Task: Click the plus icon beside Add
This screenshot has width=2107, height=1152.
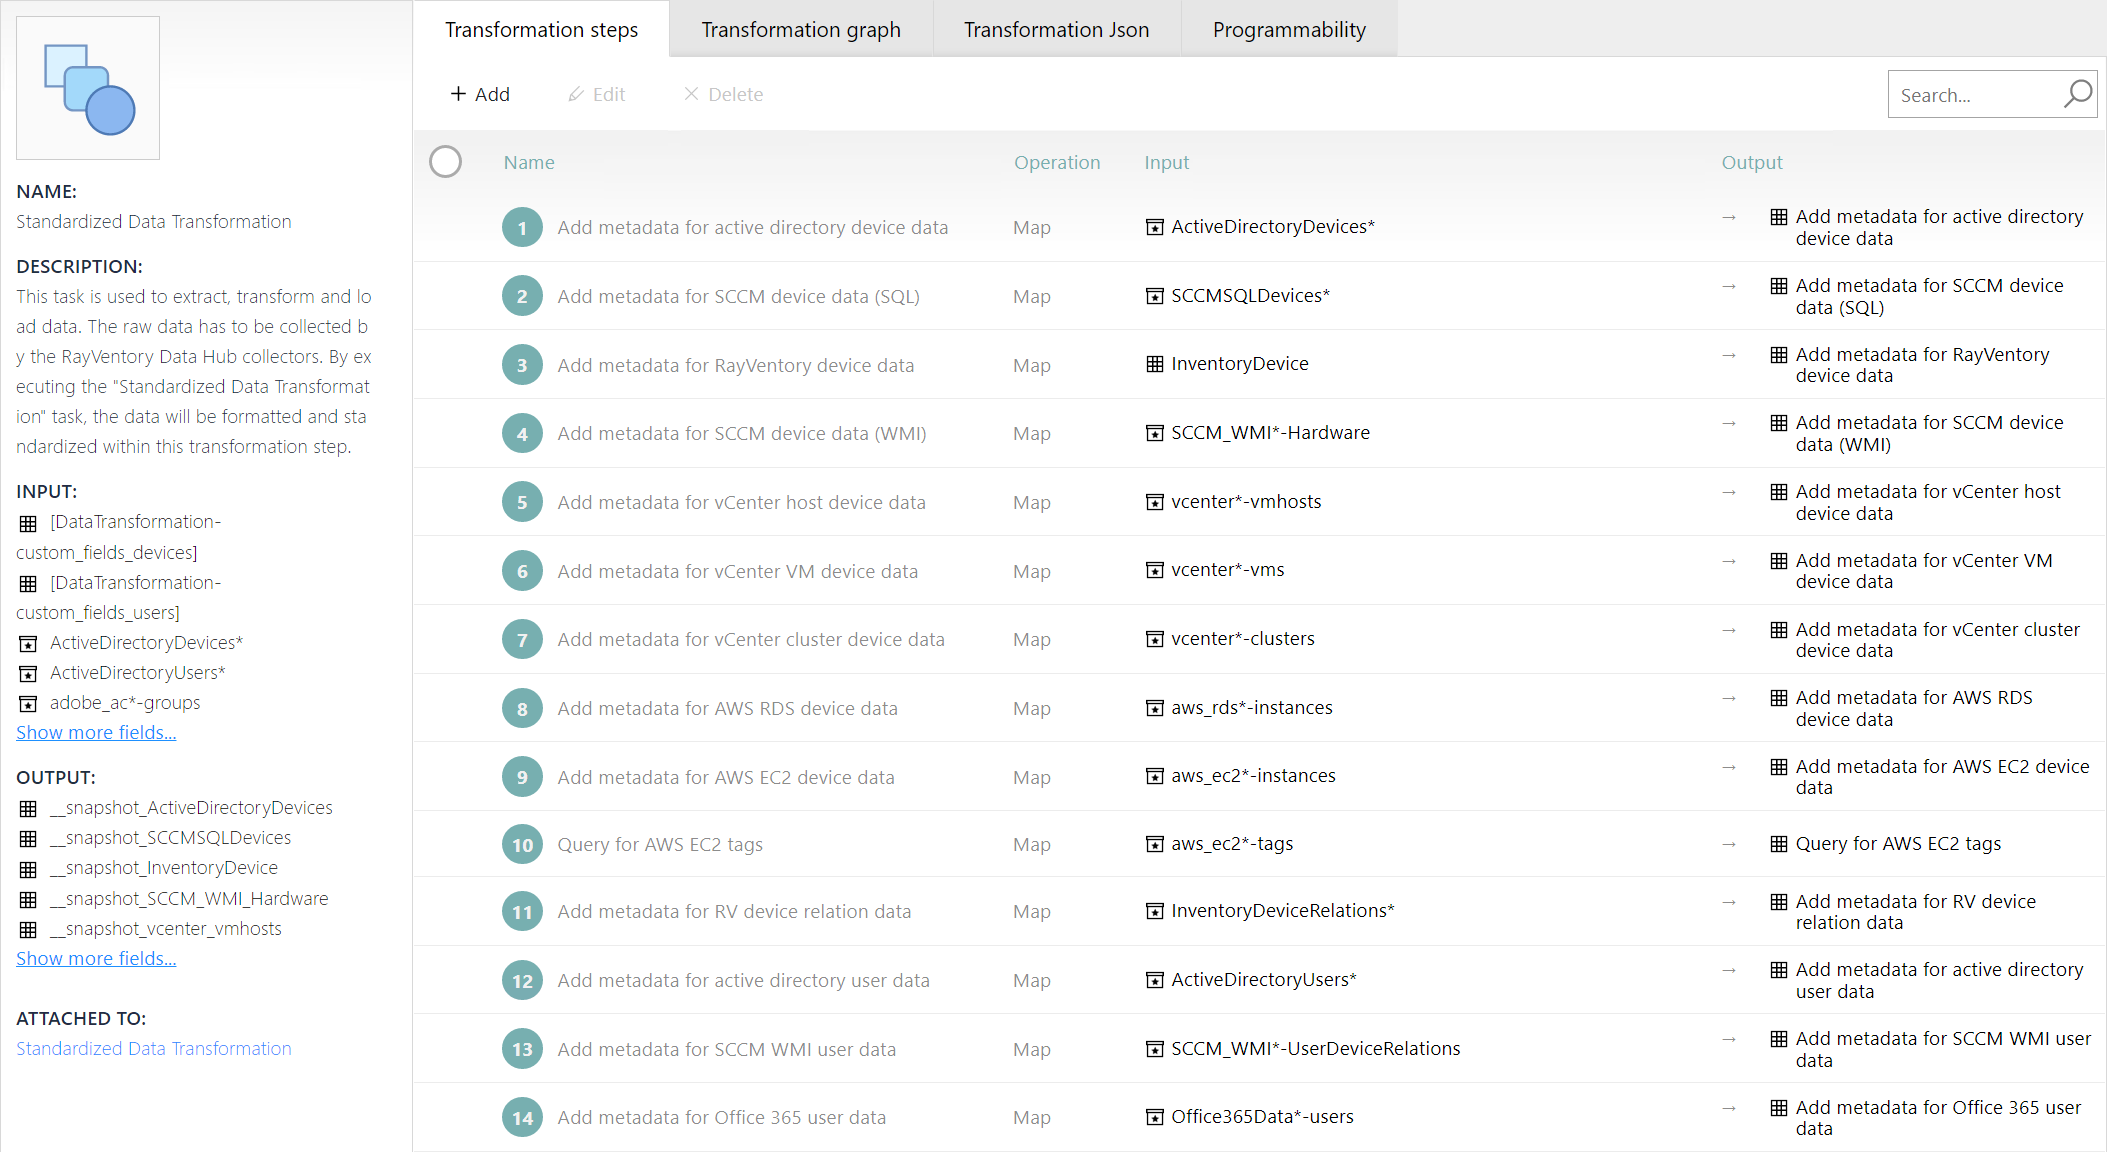Action: click(x=458, y=94)
